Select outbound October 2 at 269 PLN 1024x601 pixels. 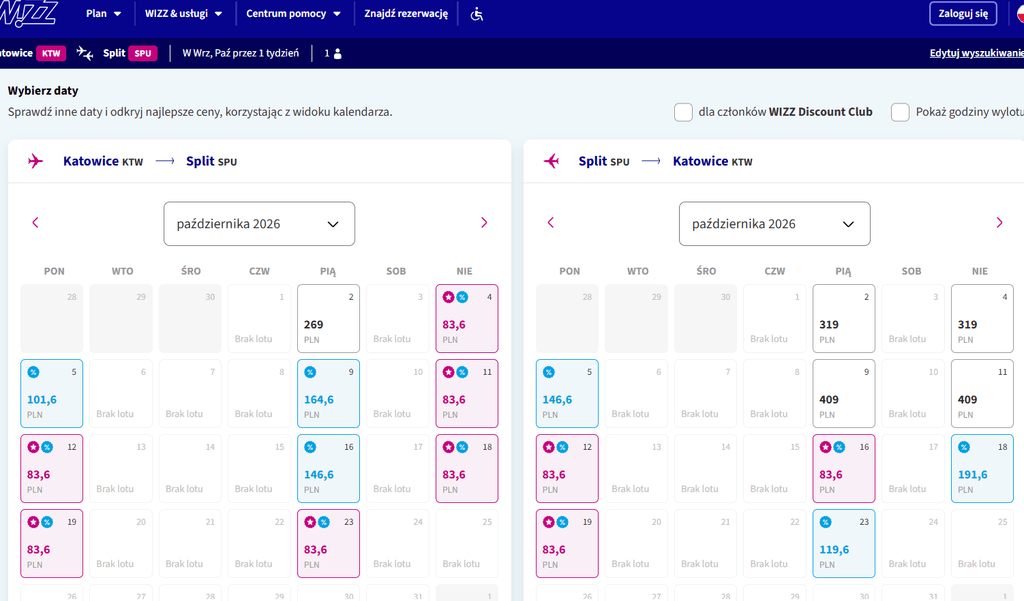click(328, 319)
